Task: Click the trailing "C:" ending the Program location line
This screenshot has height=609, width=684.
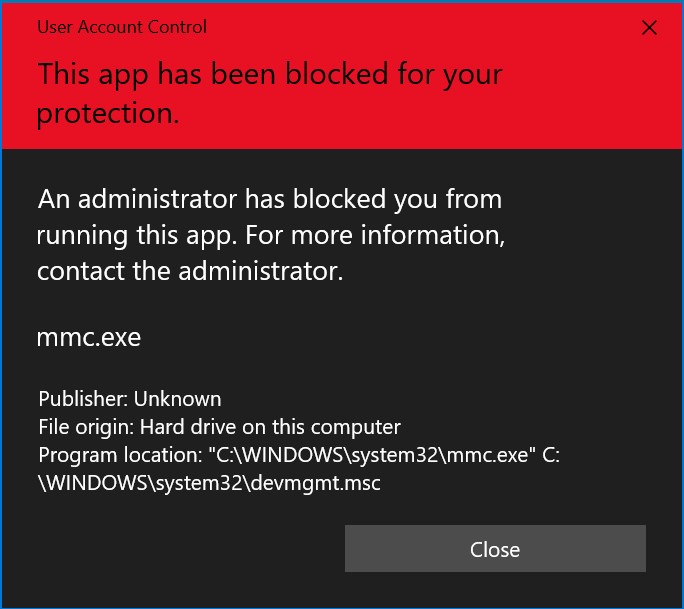Action: (x=551, y=455)
